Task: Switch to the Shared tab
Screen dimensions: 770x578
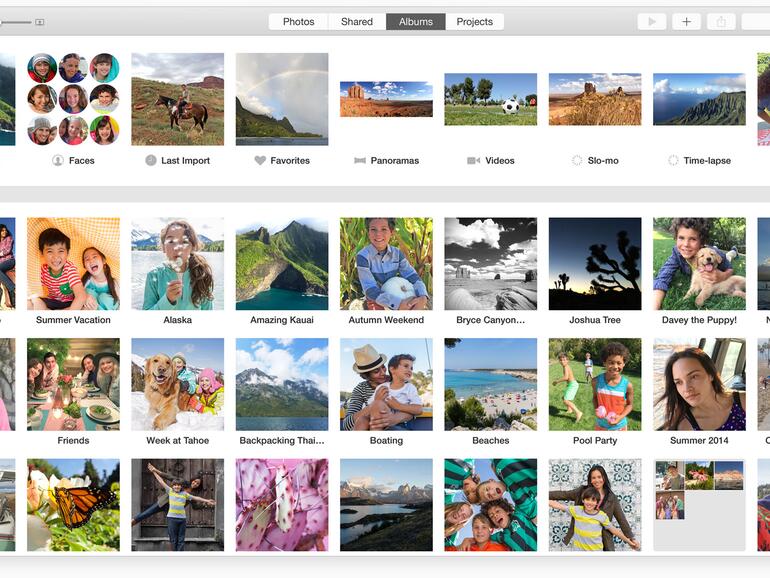Action: (x=357, y=22)
